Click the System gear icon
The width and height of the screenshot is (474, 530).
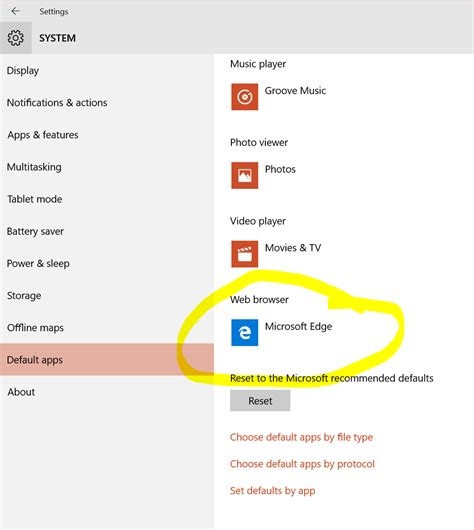coord(16,38)
